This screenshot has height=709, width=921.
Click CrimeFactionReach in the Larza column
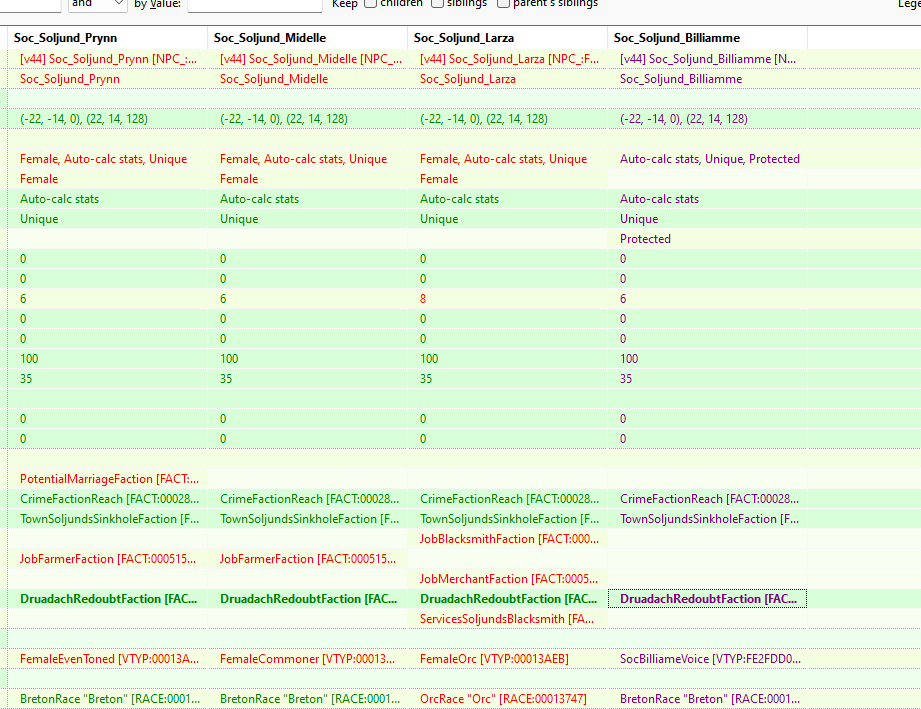click(x=507, y=499)
